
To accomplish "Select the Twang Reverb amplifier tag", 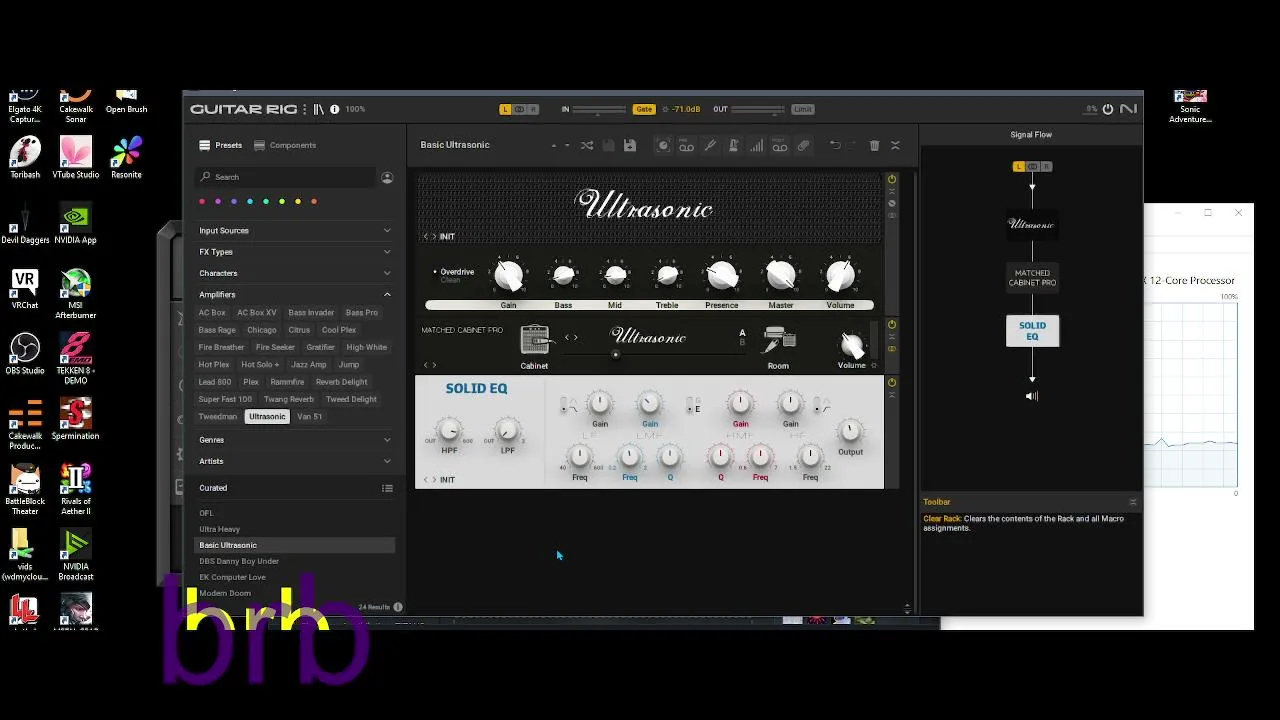I will coord(289,399).
